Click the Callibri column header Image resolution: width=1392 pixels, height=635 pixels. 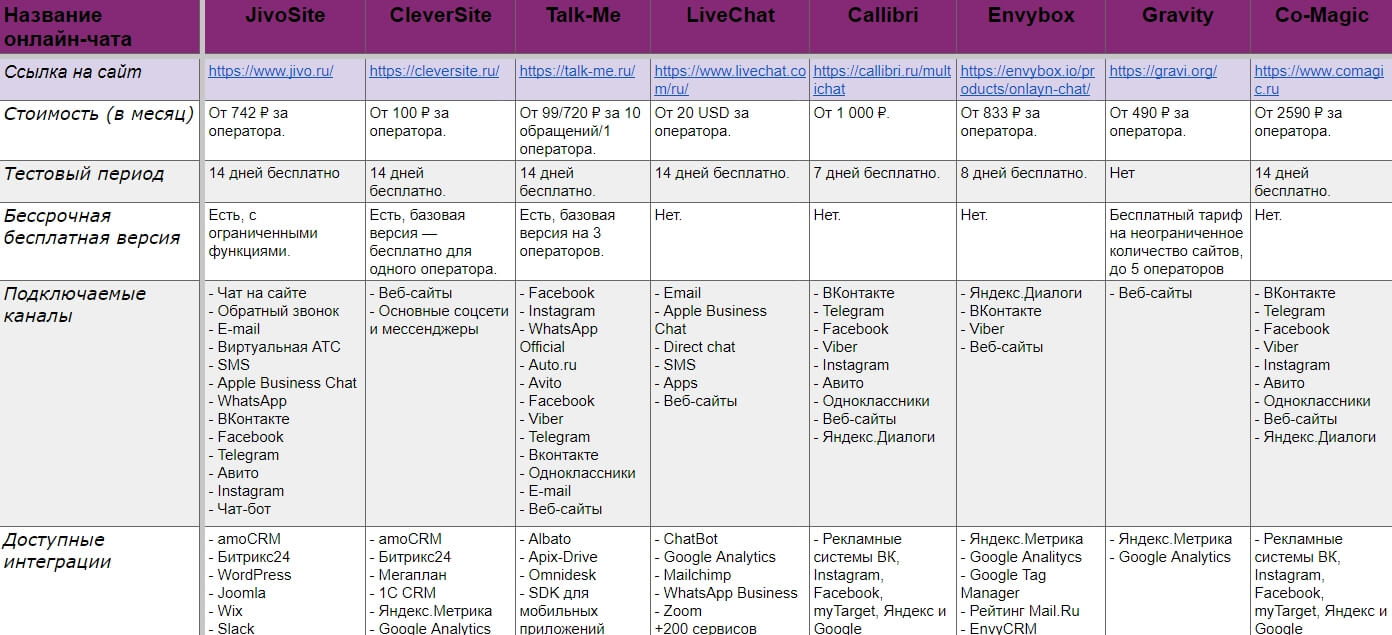tap(882, 27)
